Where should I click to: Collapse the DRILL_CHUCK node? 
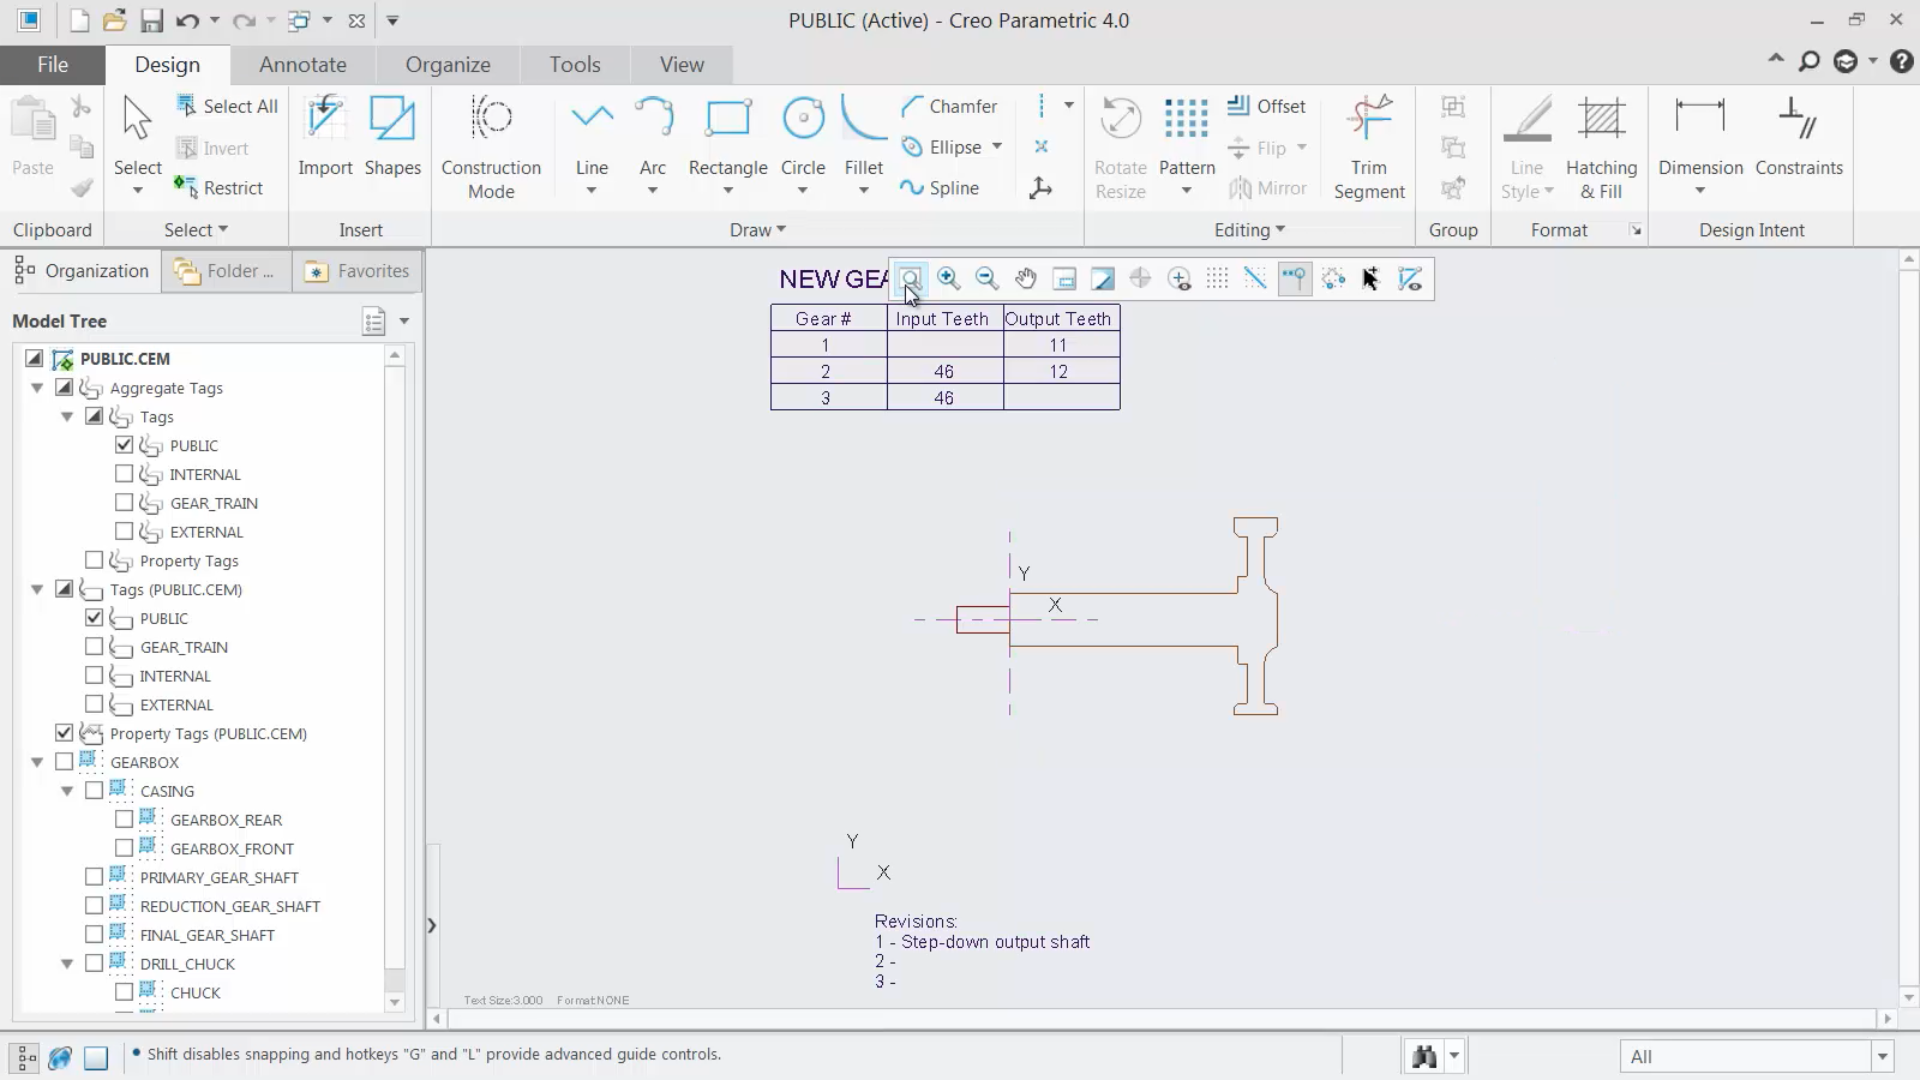pyautogui.click(x=67, y=964)
